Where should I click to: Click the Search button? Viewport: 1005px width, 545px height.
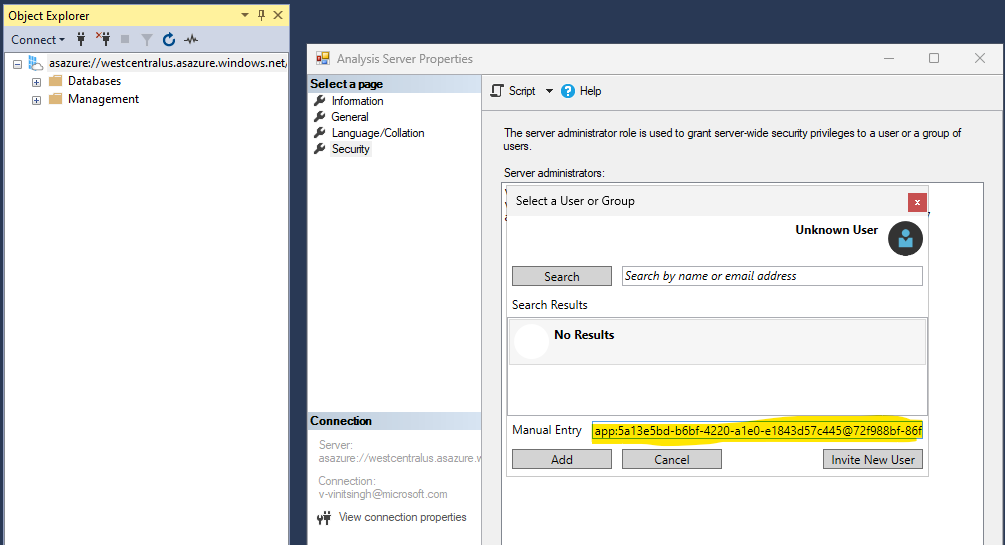pyautogui.click(x=561, y=276)
